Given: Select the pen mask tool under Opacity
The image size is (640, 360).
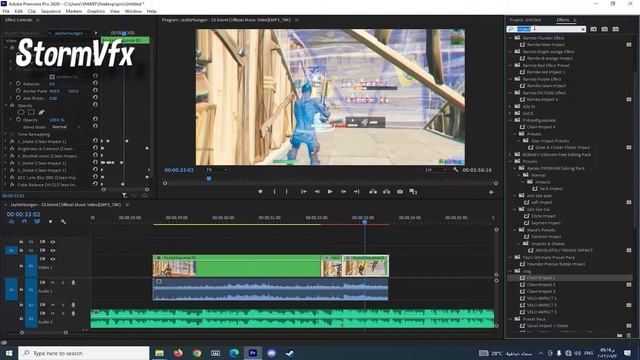Looking at the screenshot, I should (41, 112).
